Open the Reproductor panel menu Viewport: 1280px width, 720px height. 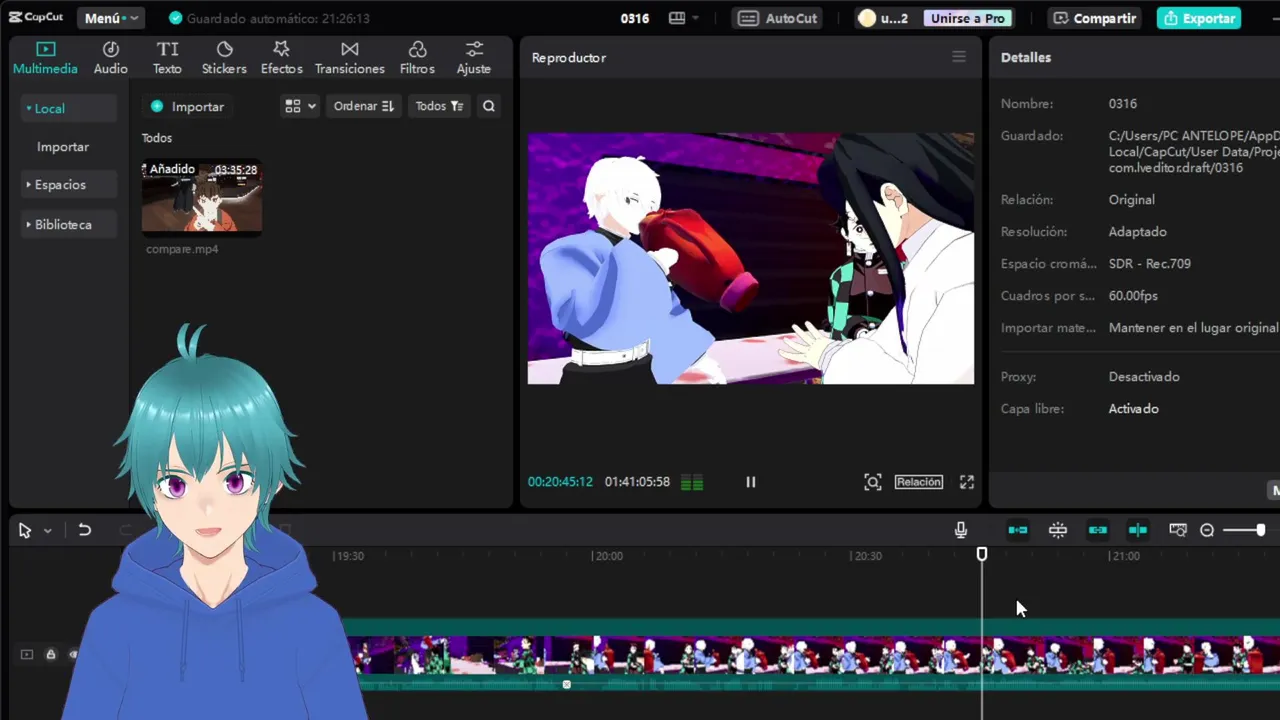[x=959, y=57]
